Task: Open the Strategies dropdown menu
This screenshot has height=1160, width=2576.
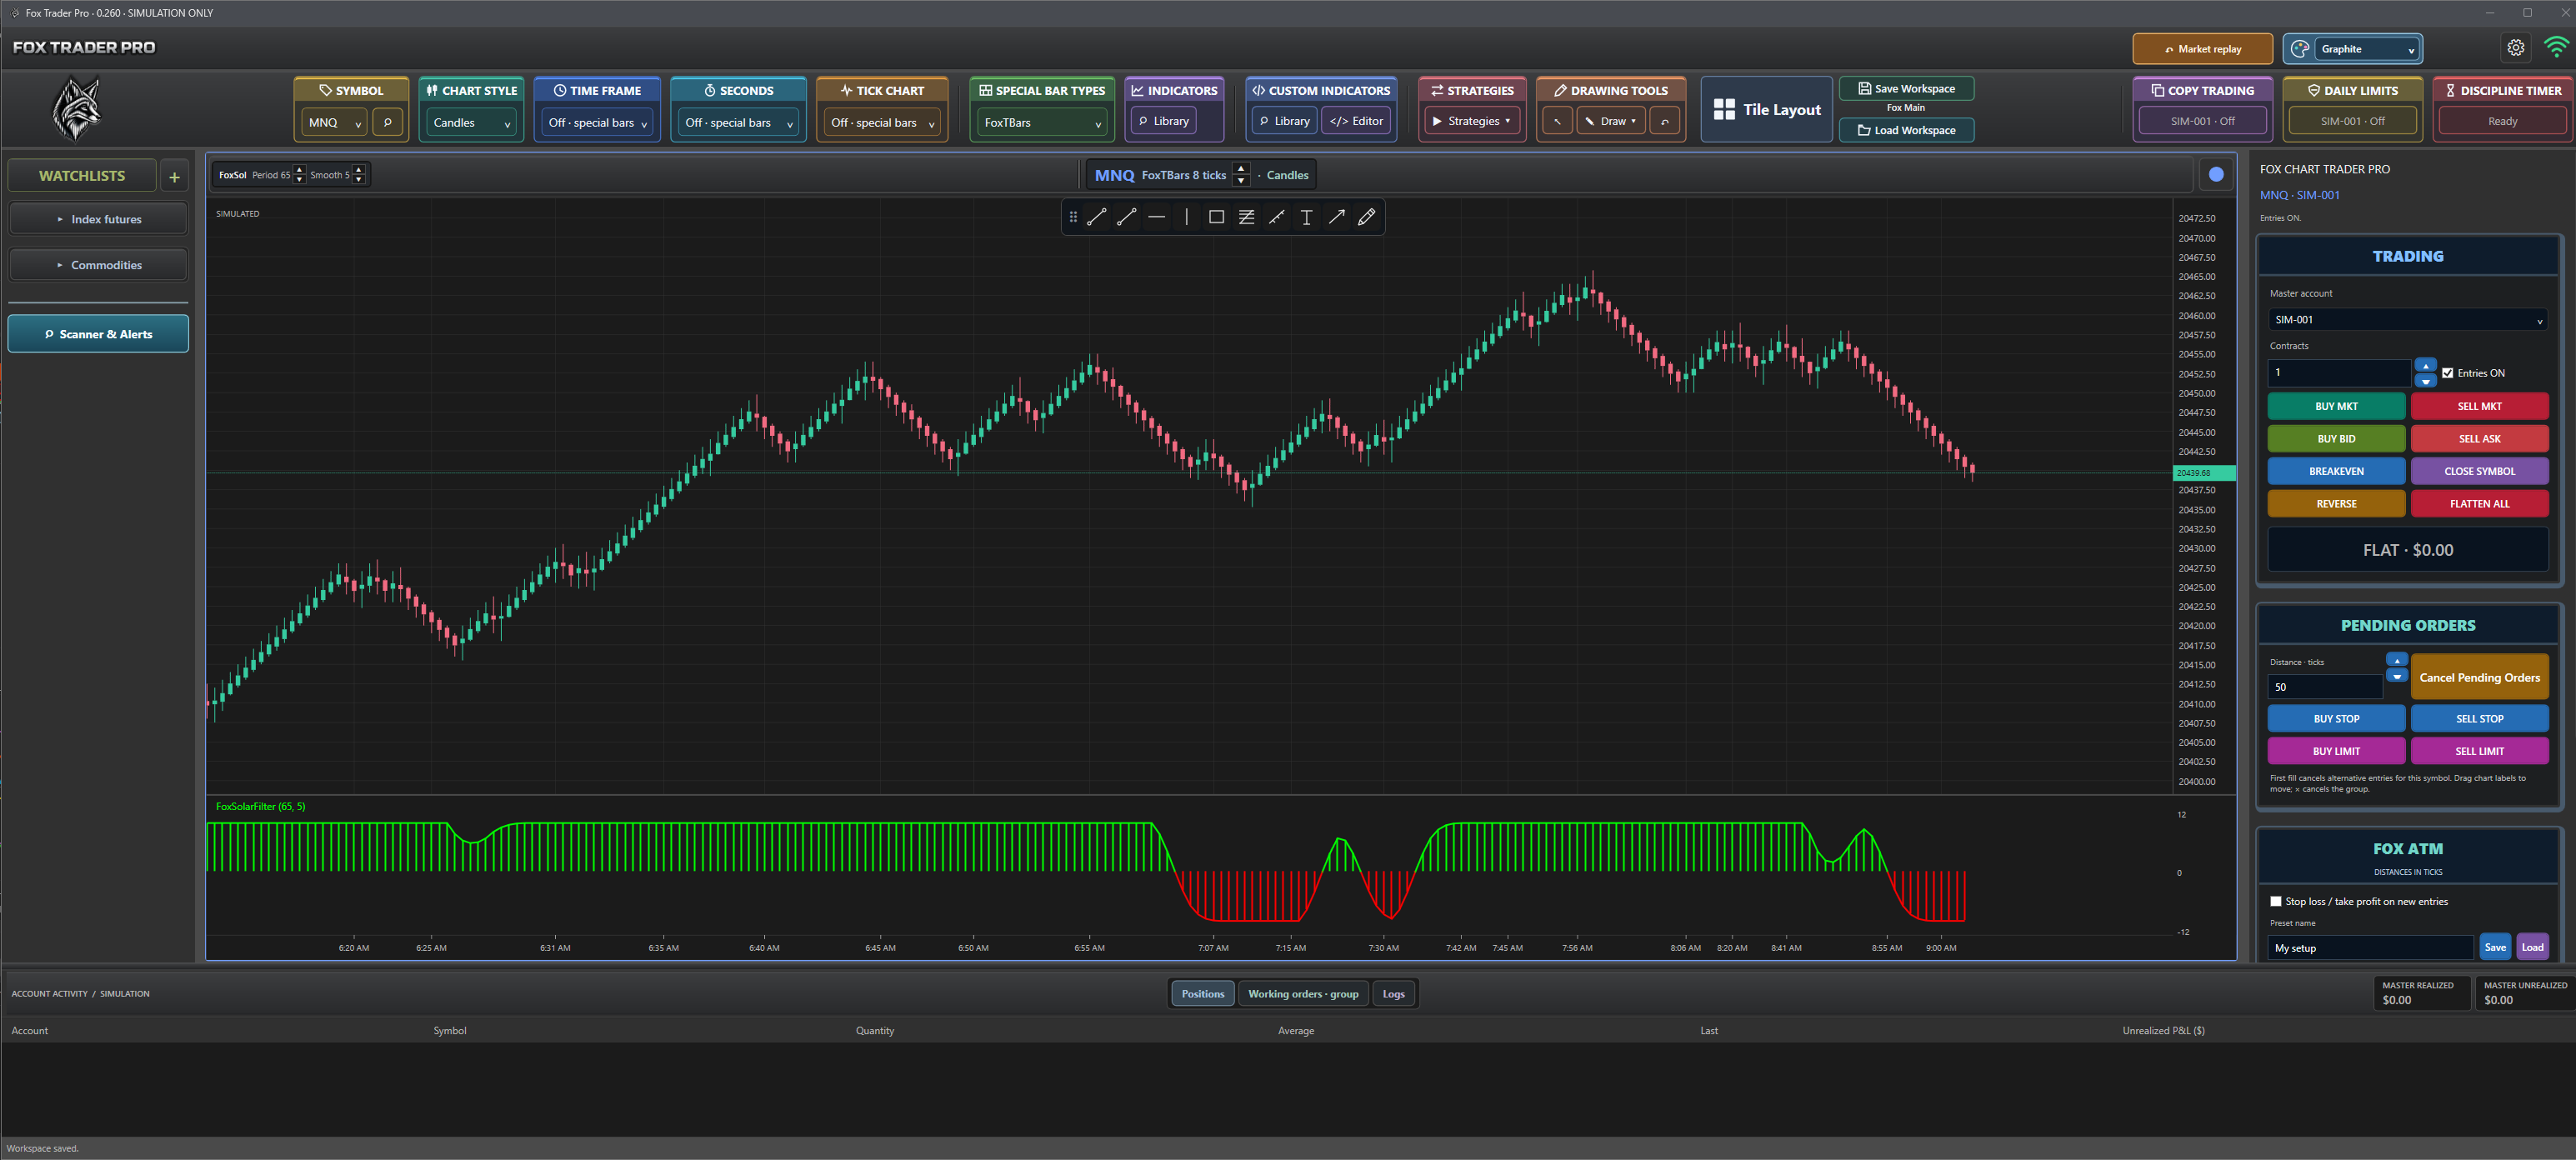Action: coord(1472,121)
